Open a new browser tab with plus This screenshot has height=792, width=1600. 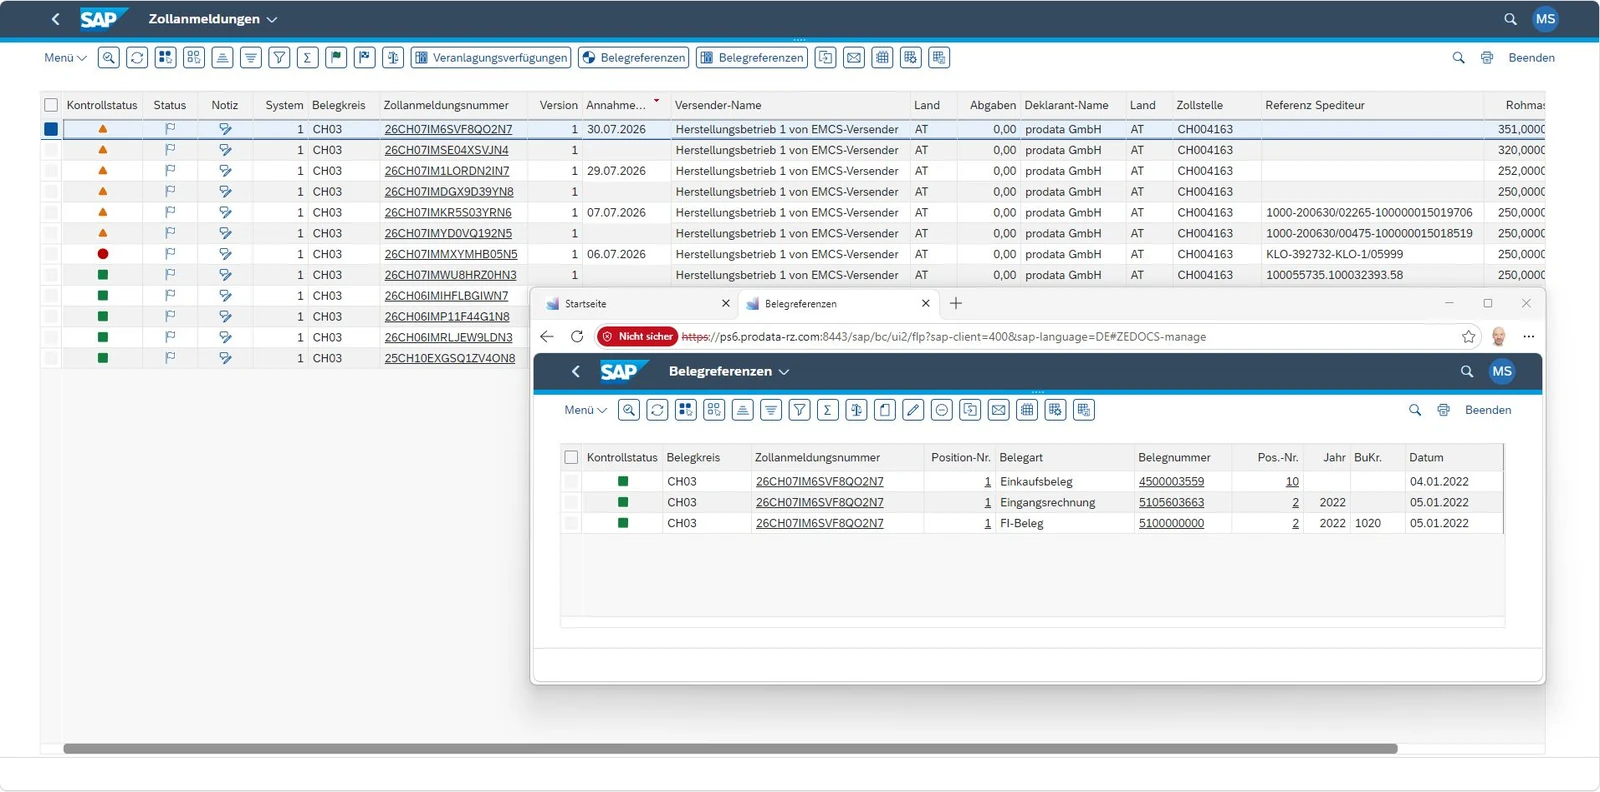pyautogui.click(x=956, y=304)
